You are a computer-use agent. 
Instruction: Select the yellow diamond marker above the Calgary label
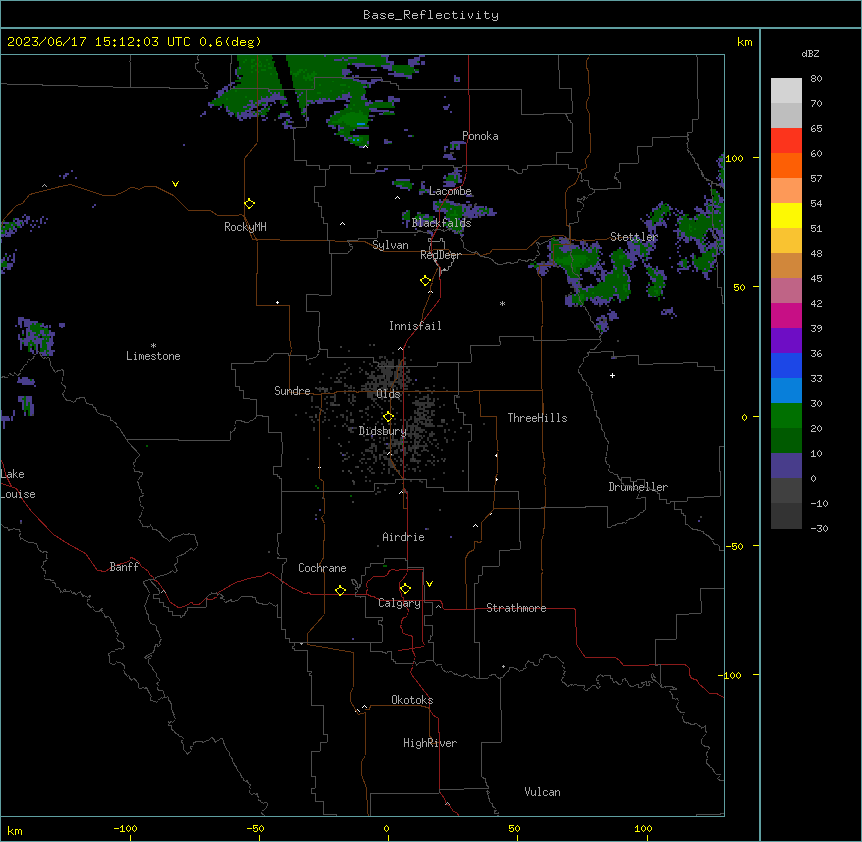(x=406, y=589)
